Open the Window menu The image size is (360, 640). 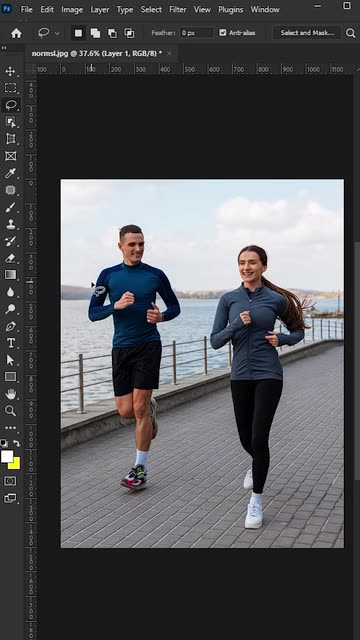tap(265, 9)
